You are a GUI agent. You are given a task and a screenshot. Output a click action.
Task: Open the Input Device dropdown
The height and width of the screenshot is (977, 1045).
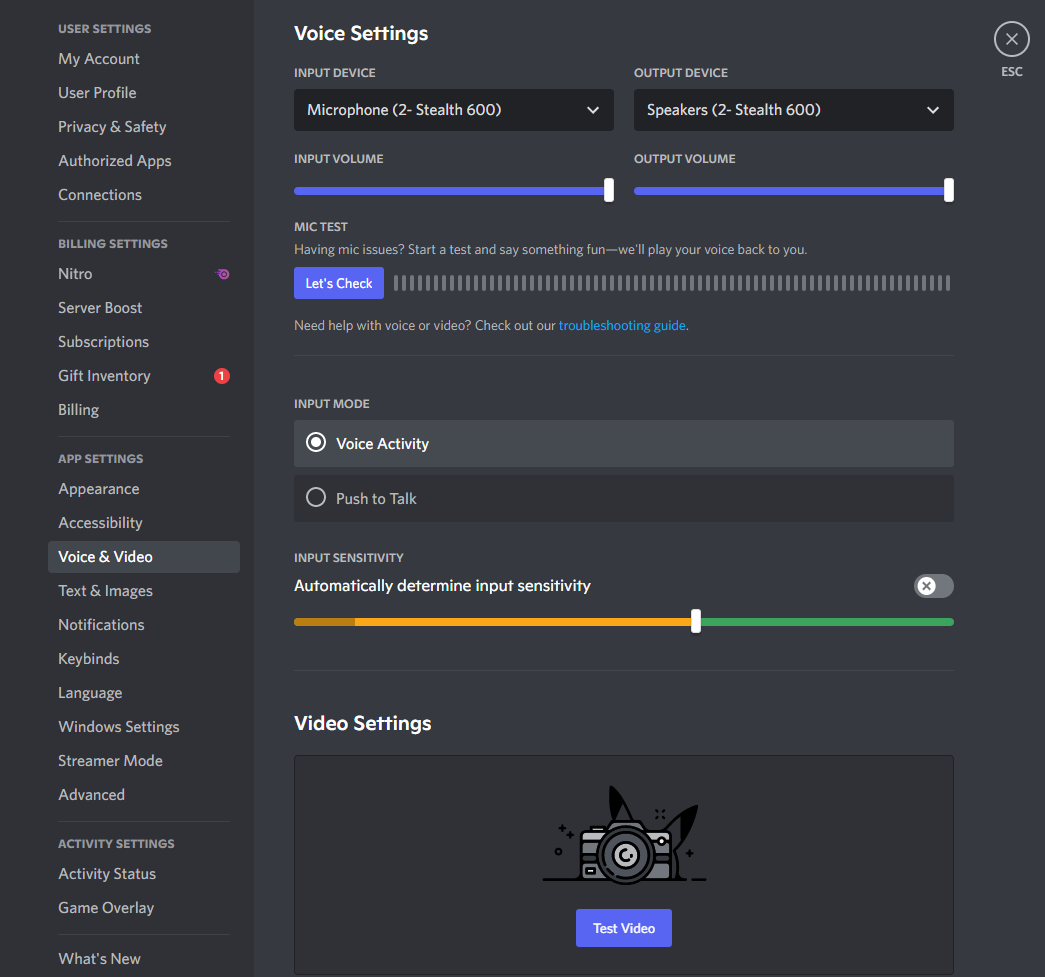(x=453, y=110)
